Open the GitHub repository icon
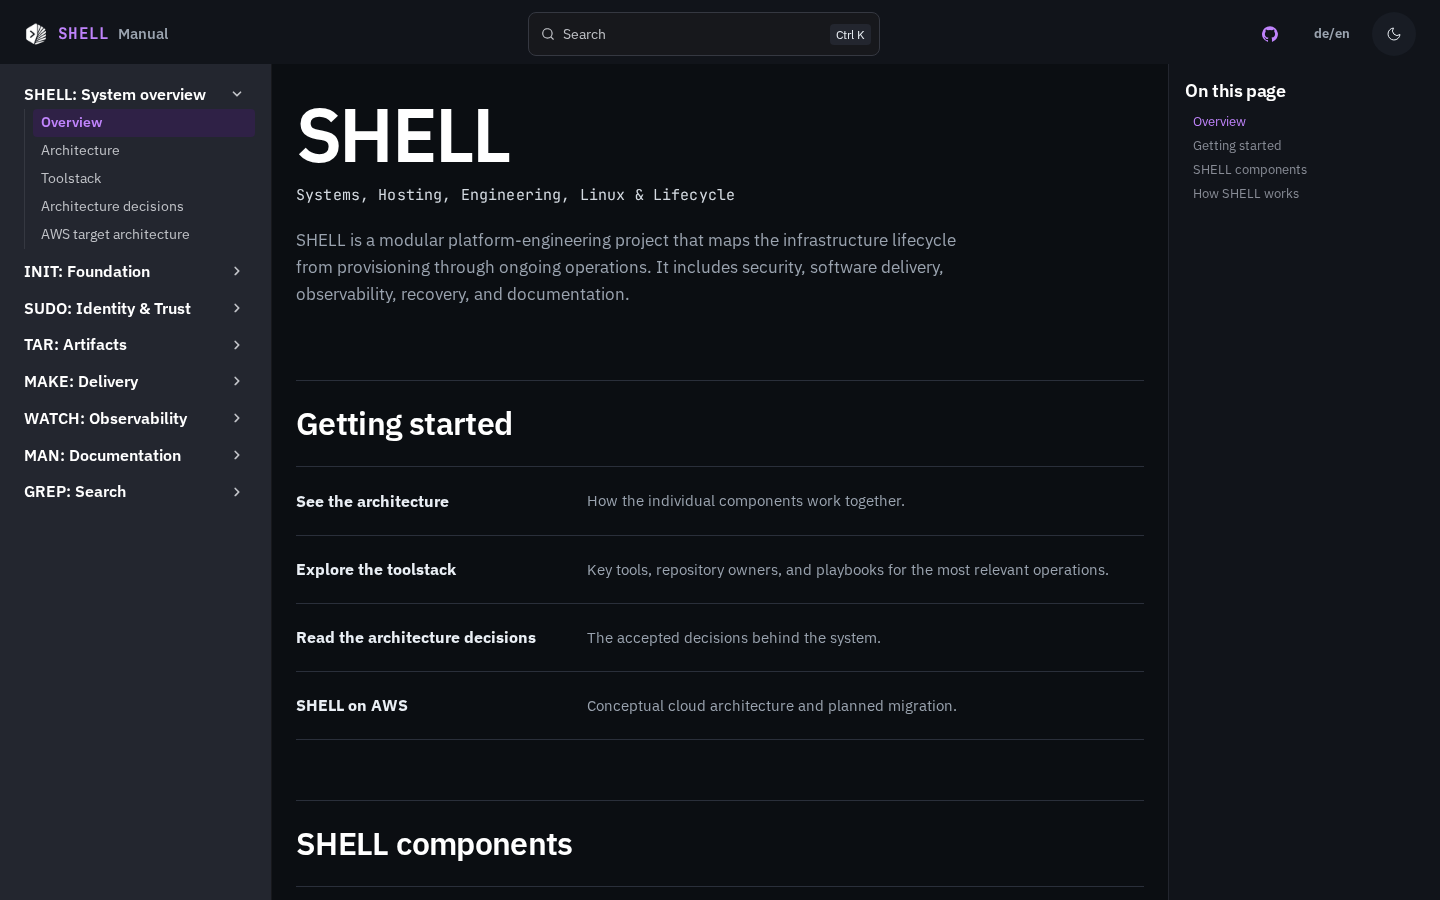Image resolution: width=1440 pixels, height=900 pixels. (x=1270, y=34)
